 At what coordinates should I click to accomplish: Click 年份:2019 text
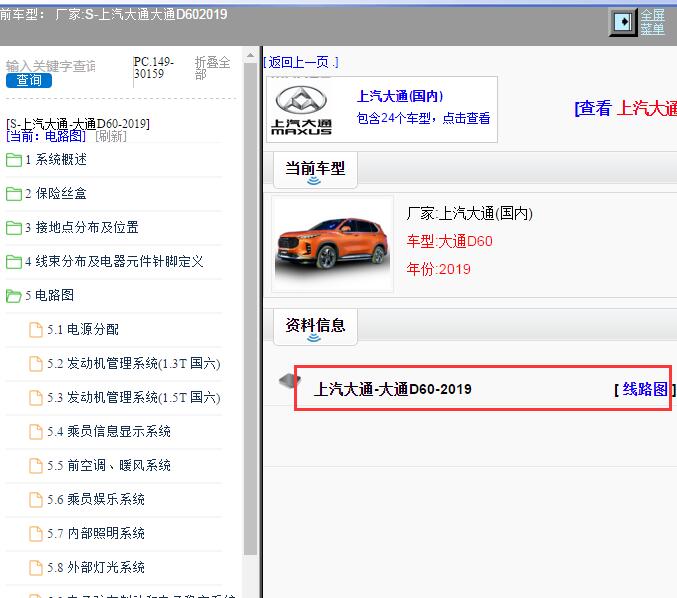[x=438, y=269]
